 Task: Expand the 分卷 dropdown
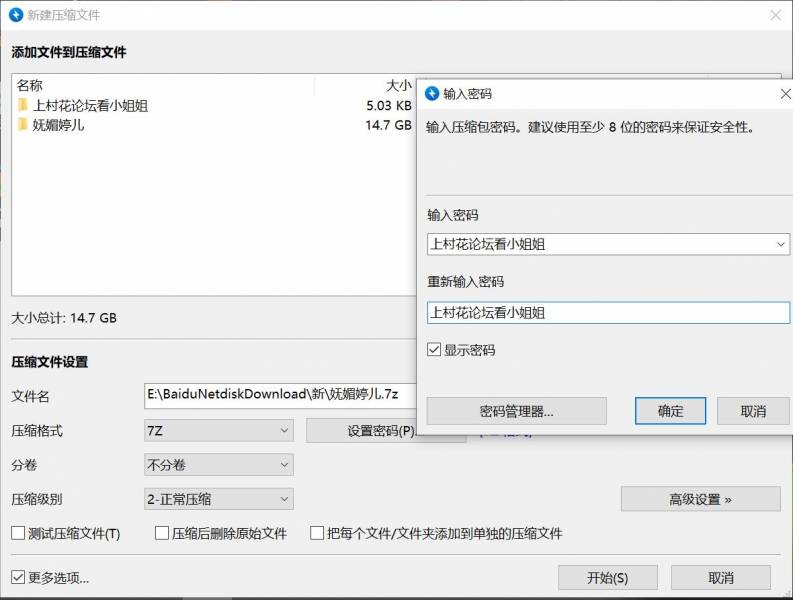[219, 465]
